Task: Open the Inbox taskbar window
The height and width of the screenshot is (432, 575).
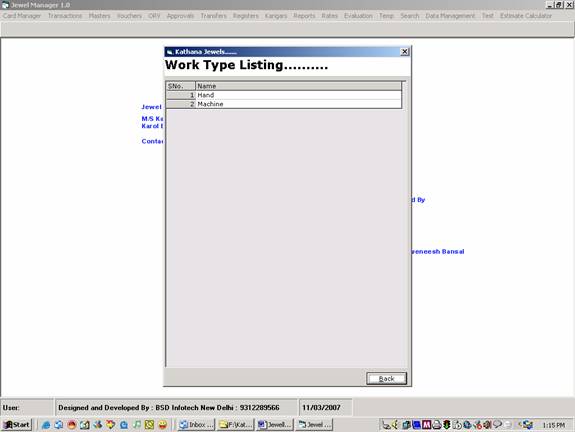Action: [x=196, y=425]
